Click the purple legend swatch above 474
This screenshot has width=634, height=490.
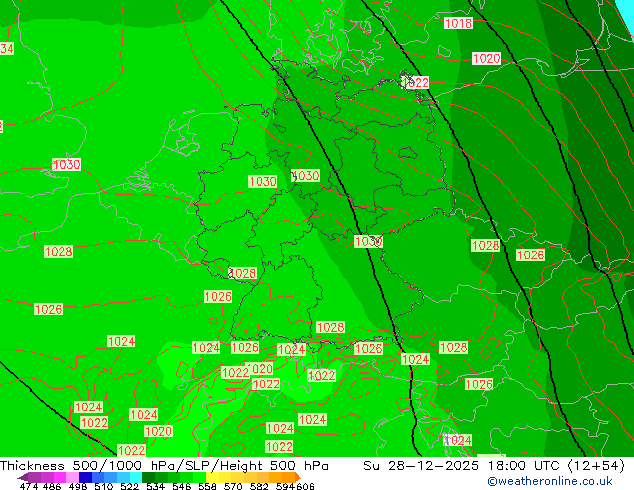pos(34,477)
